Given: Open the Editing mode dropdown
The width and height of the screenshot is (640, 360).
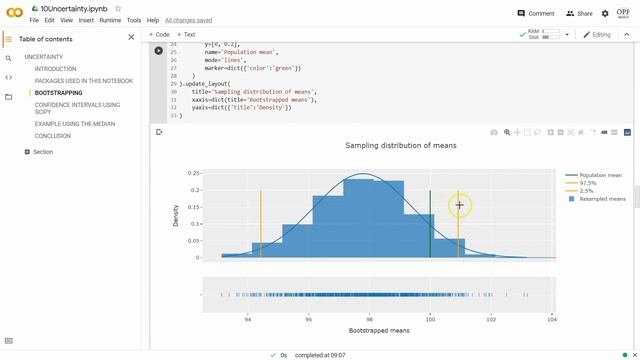Looking at the screenshot, I should (x=597, y=35).
